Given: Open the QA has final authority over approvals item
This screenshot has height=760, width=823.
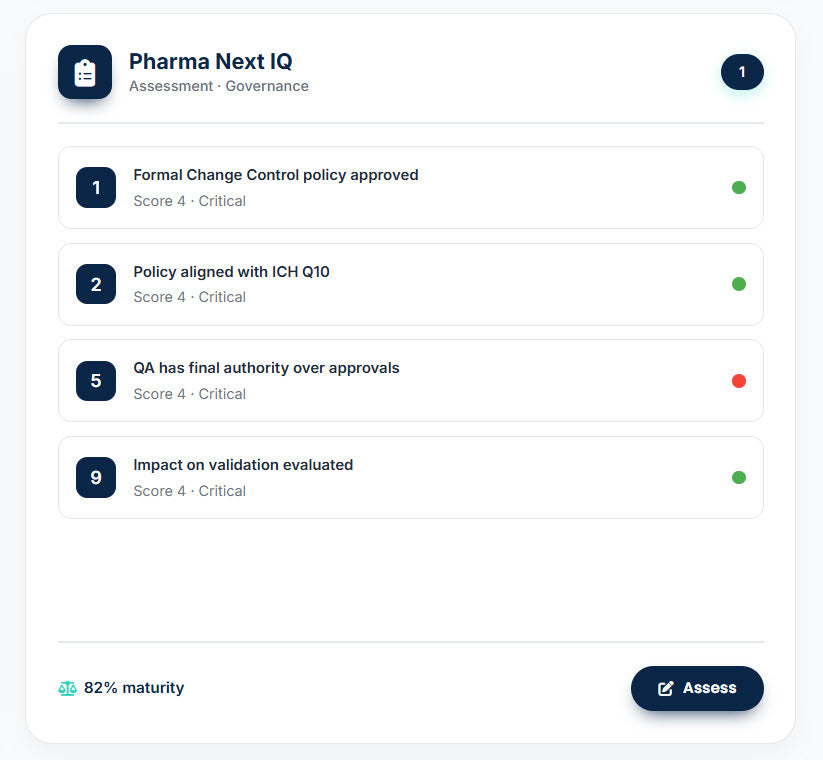Looking at the screenshot, I should [410, 380].
